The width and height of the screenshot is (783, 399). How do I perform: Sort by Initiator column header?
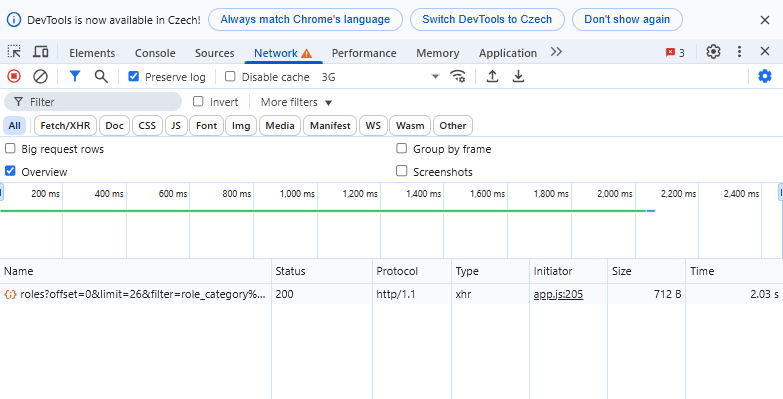[568, 271]
